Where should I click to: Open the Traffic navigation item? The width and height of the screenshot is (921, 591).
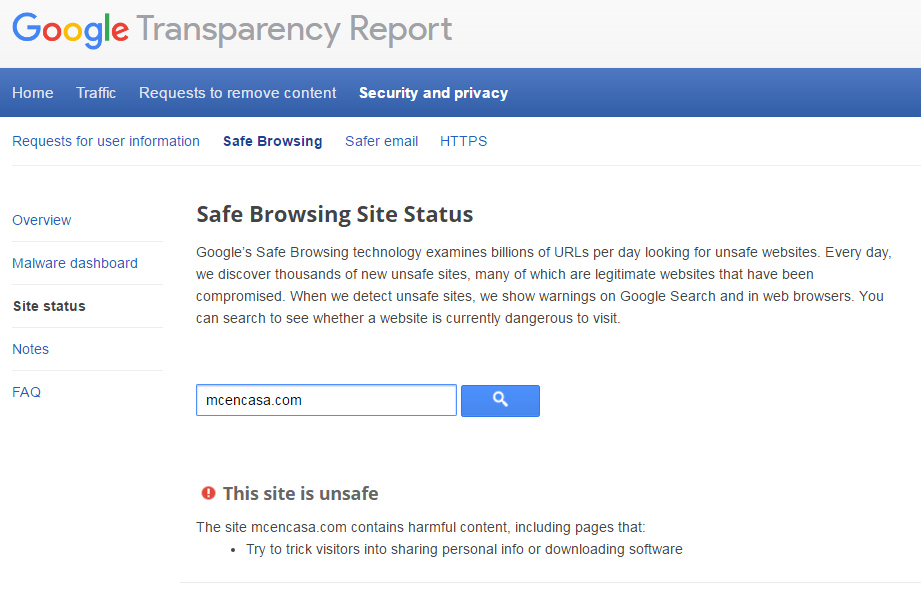95,92
